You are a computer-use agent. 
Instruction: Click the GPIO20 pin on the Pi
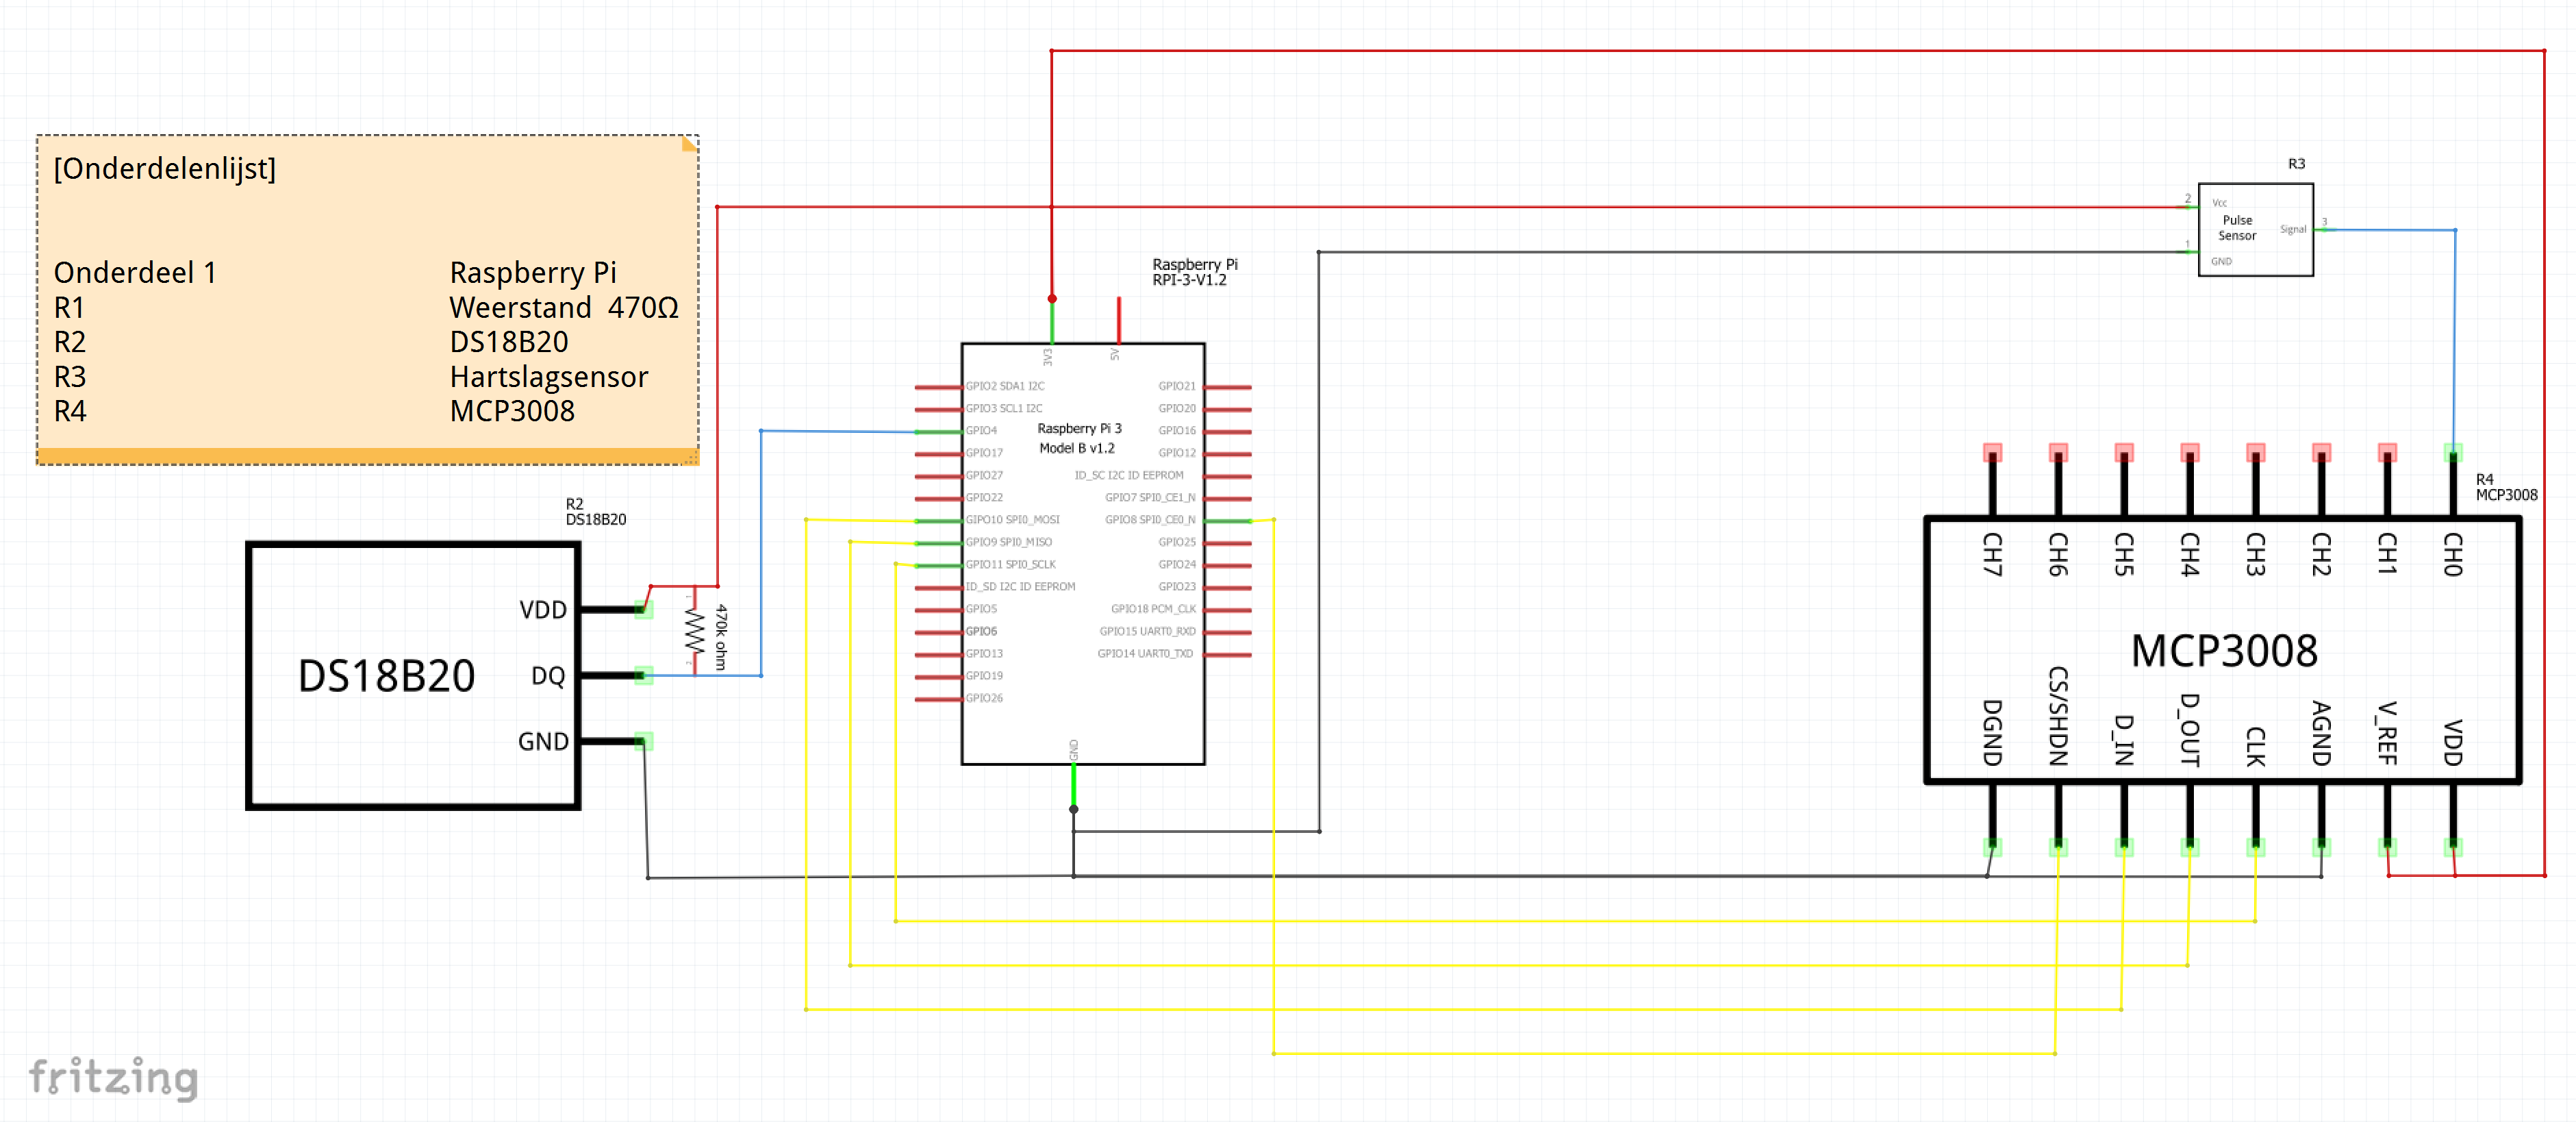coord(1228,408)
